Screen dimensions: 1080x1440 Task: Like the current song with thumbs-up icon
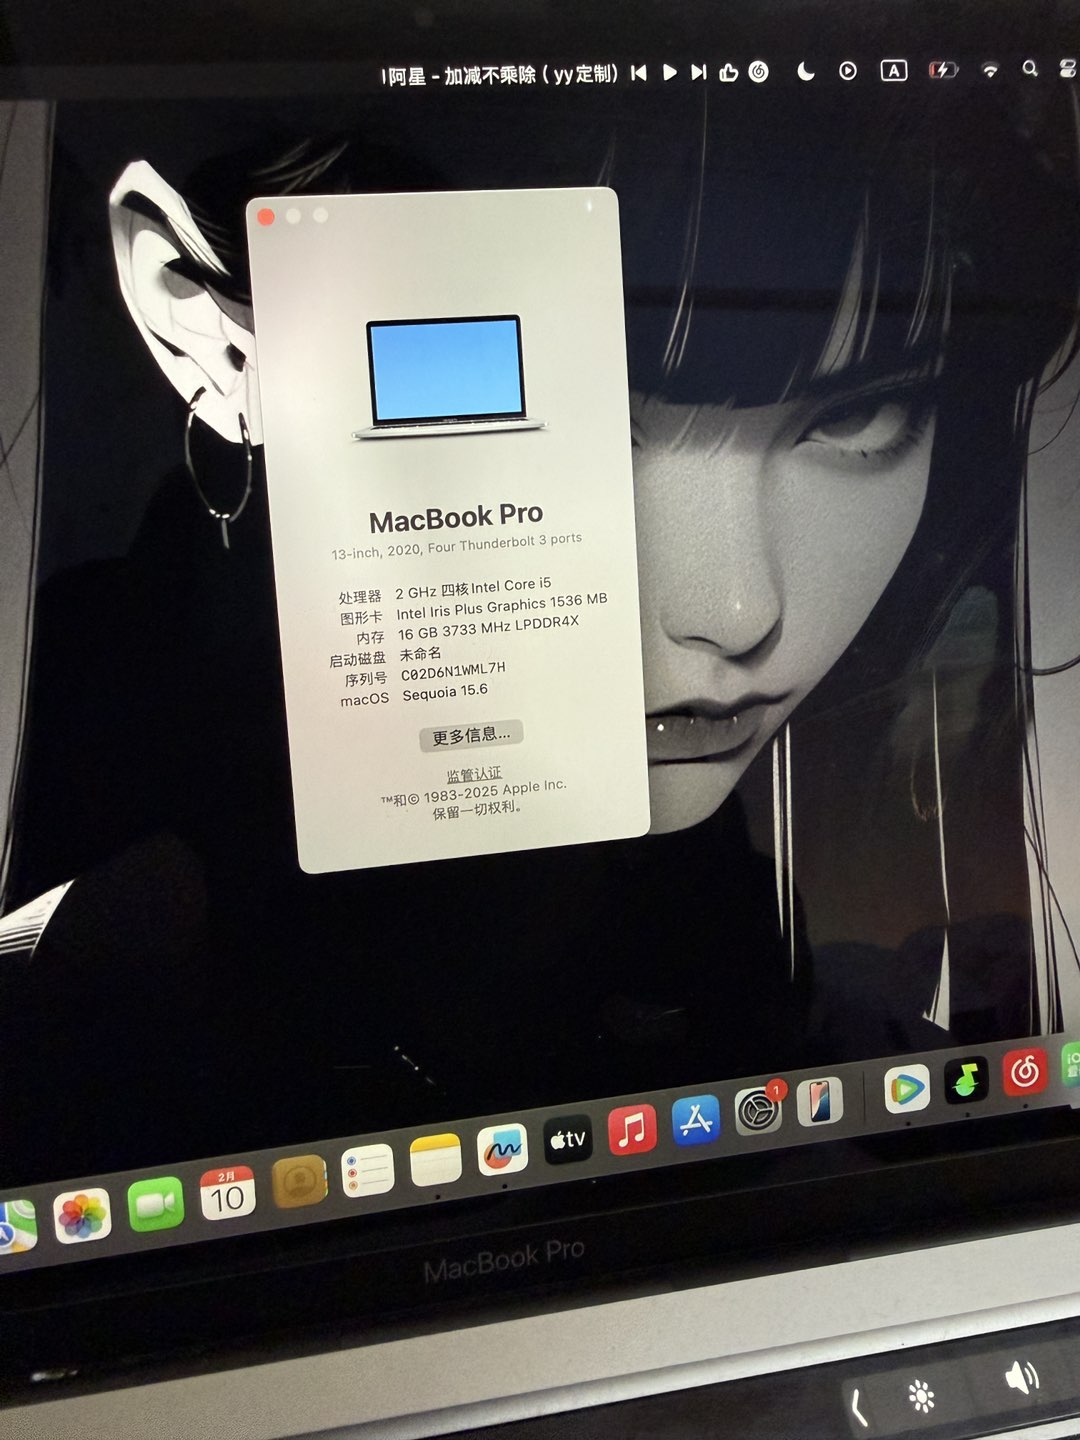click(729, 72)
